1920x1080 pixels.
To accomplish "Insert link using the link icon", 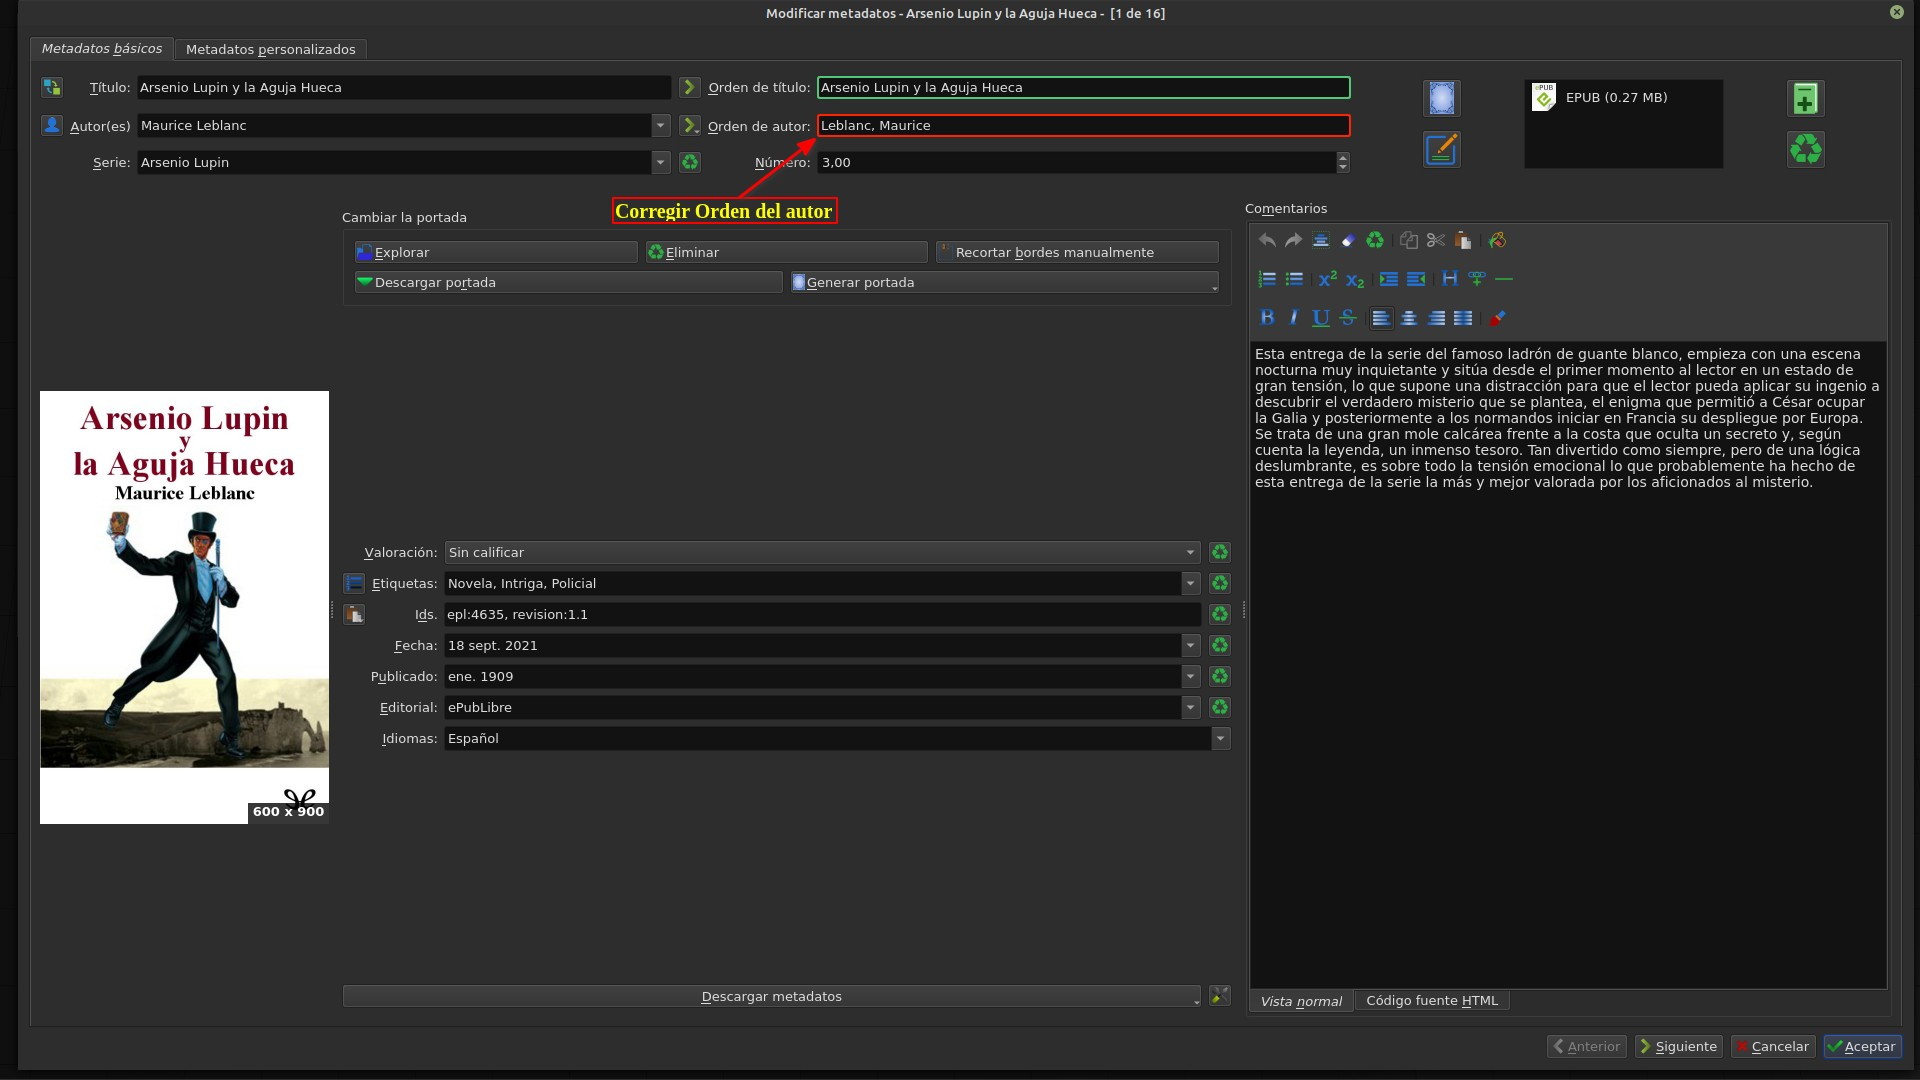I will (x=1476, y=279).
